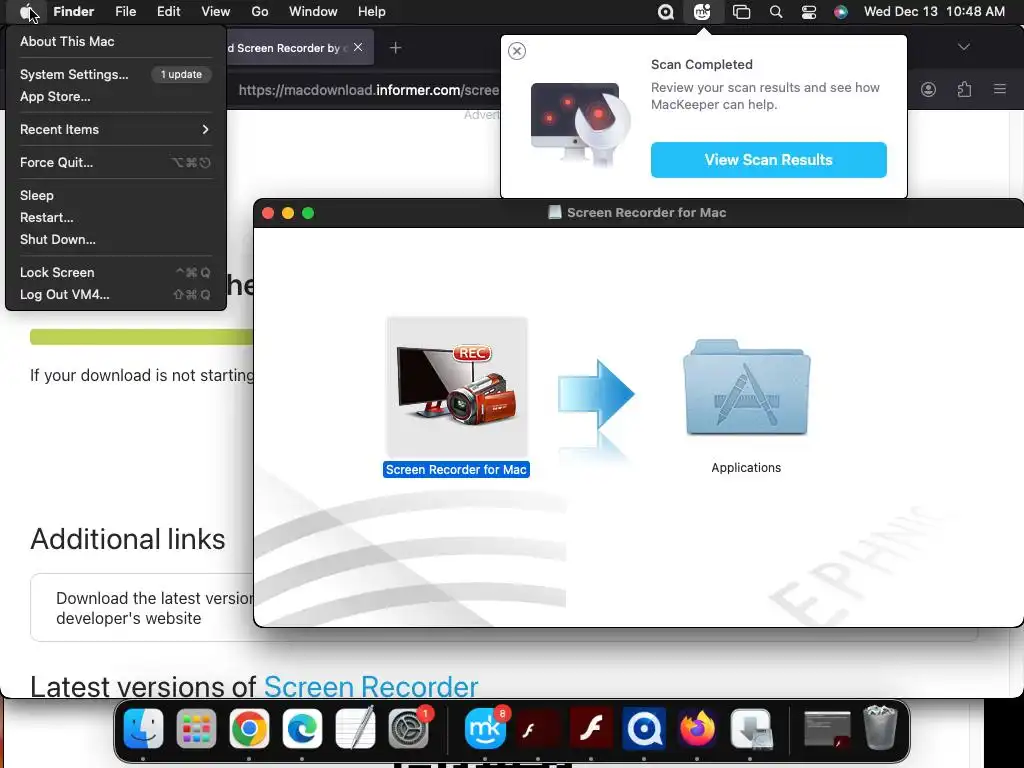Viewport: 1024px width, 768px height.
Task: Expand Recent Items submenu
Action: [x=116, y=129]
